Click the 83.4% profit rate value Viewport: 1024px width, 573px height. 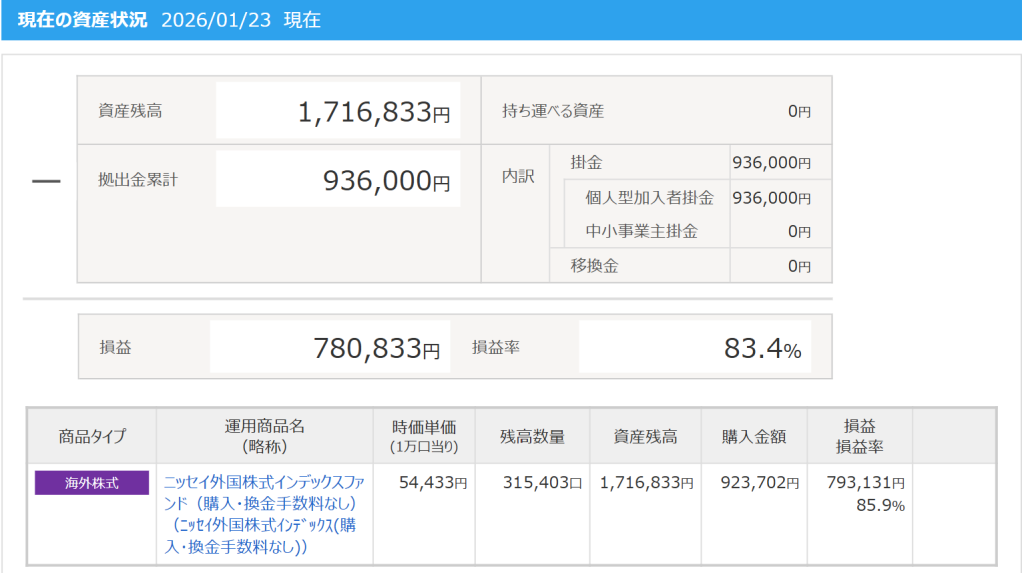(x=762, y=348)
